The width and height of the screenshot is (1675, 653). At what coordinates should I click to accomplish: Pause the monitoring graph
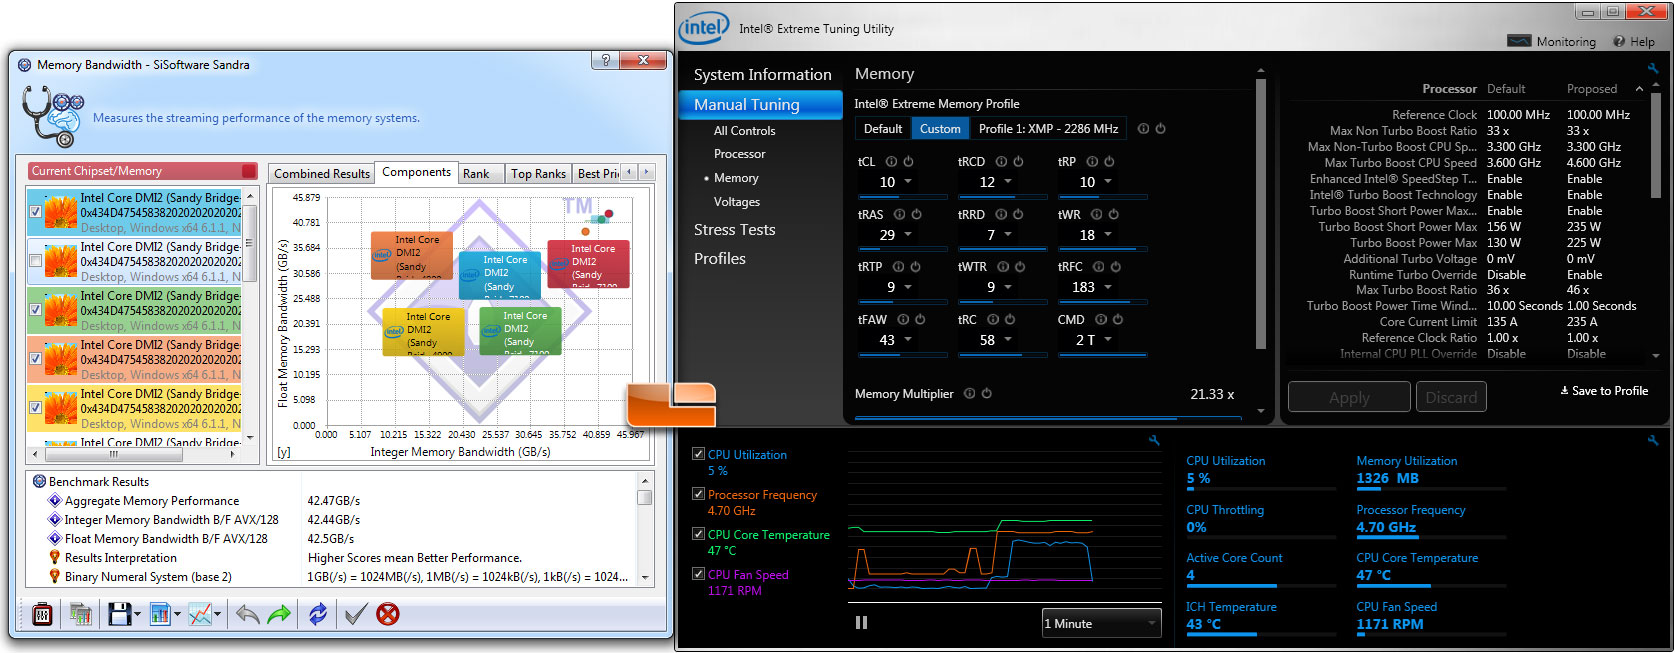861,623
